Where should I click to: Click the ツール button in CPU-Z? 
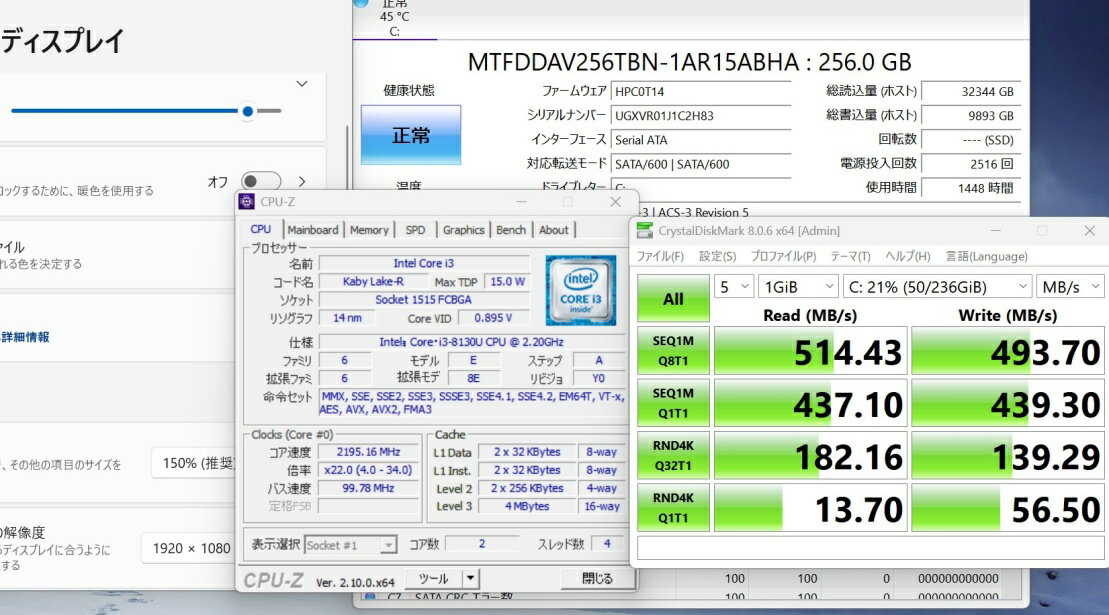(x=434, y=578)
